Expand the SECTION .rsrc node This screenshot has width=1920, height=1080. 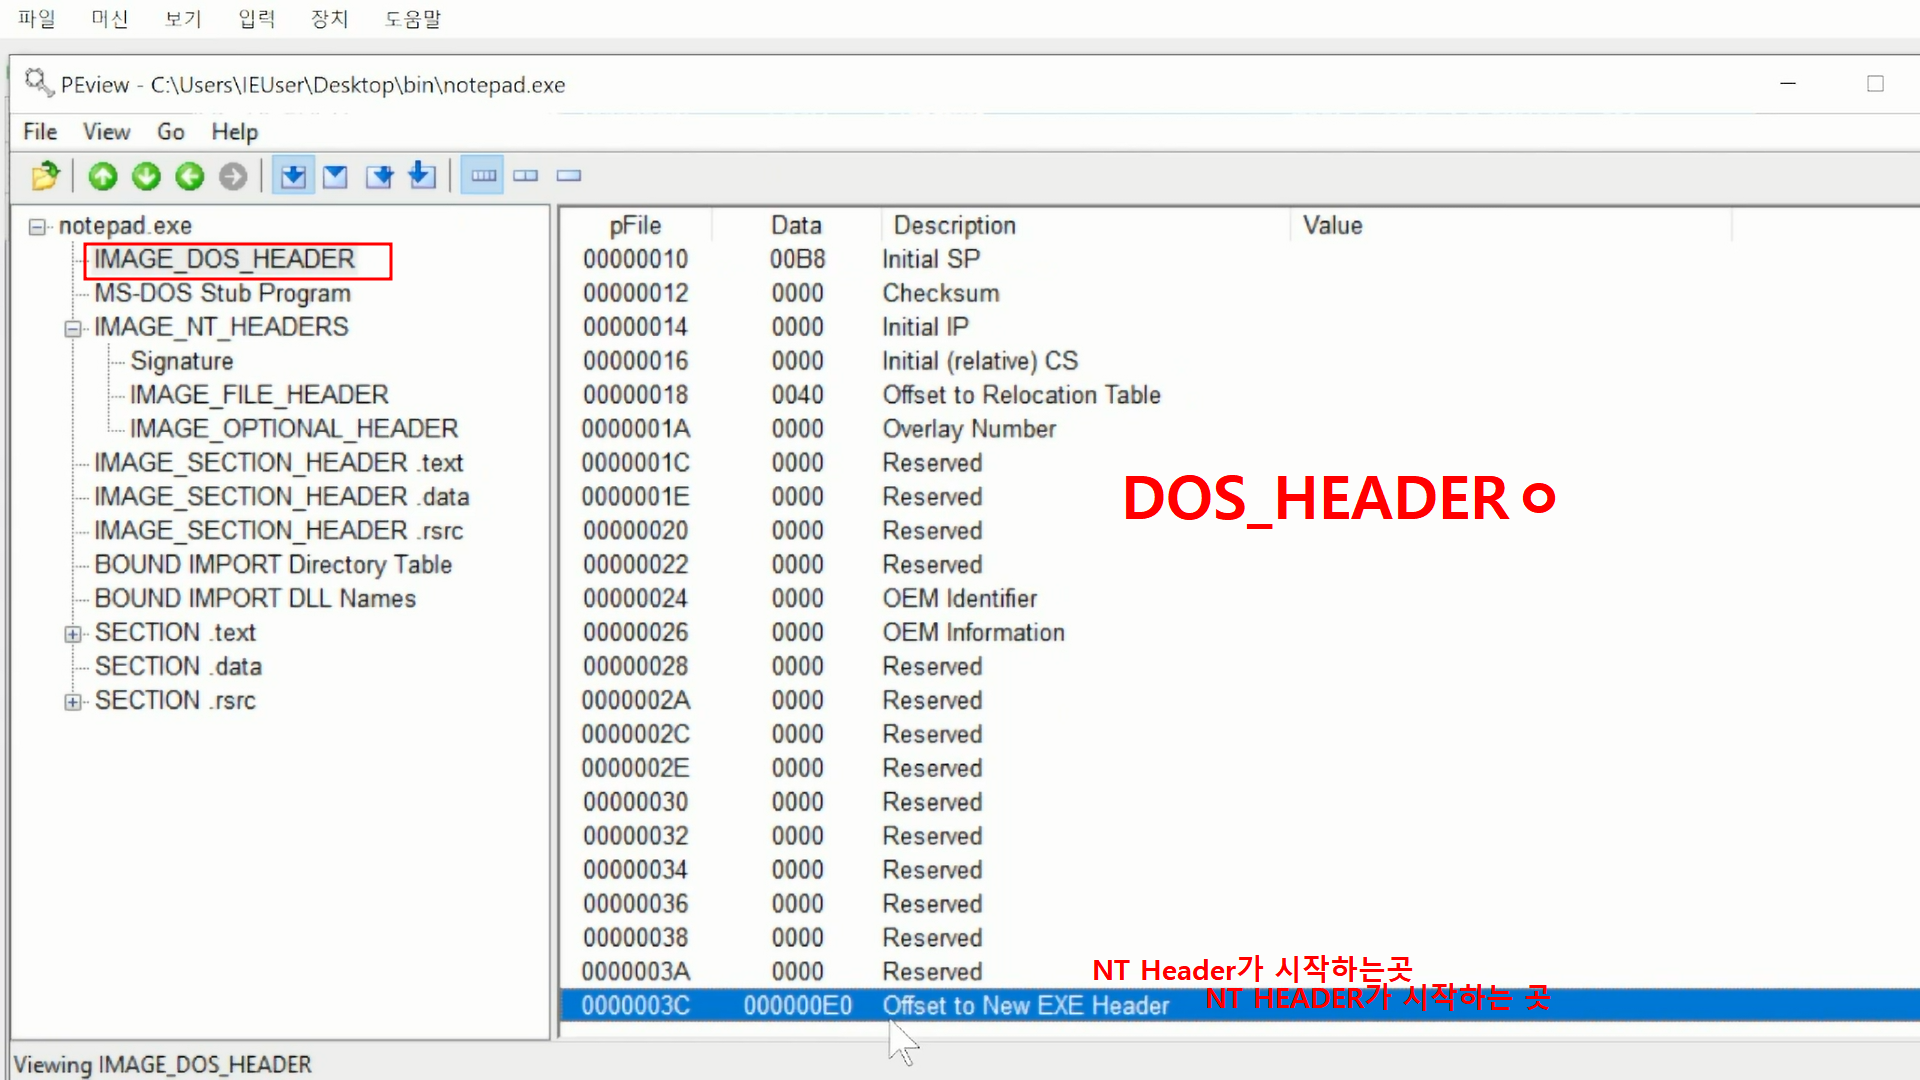point(72,702)
